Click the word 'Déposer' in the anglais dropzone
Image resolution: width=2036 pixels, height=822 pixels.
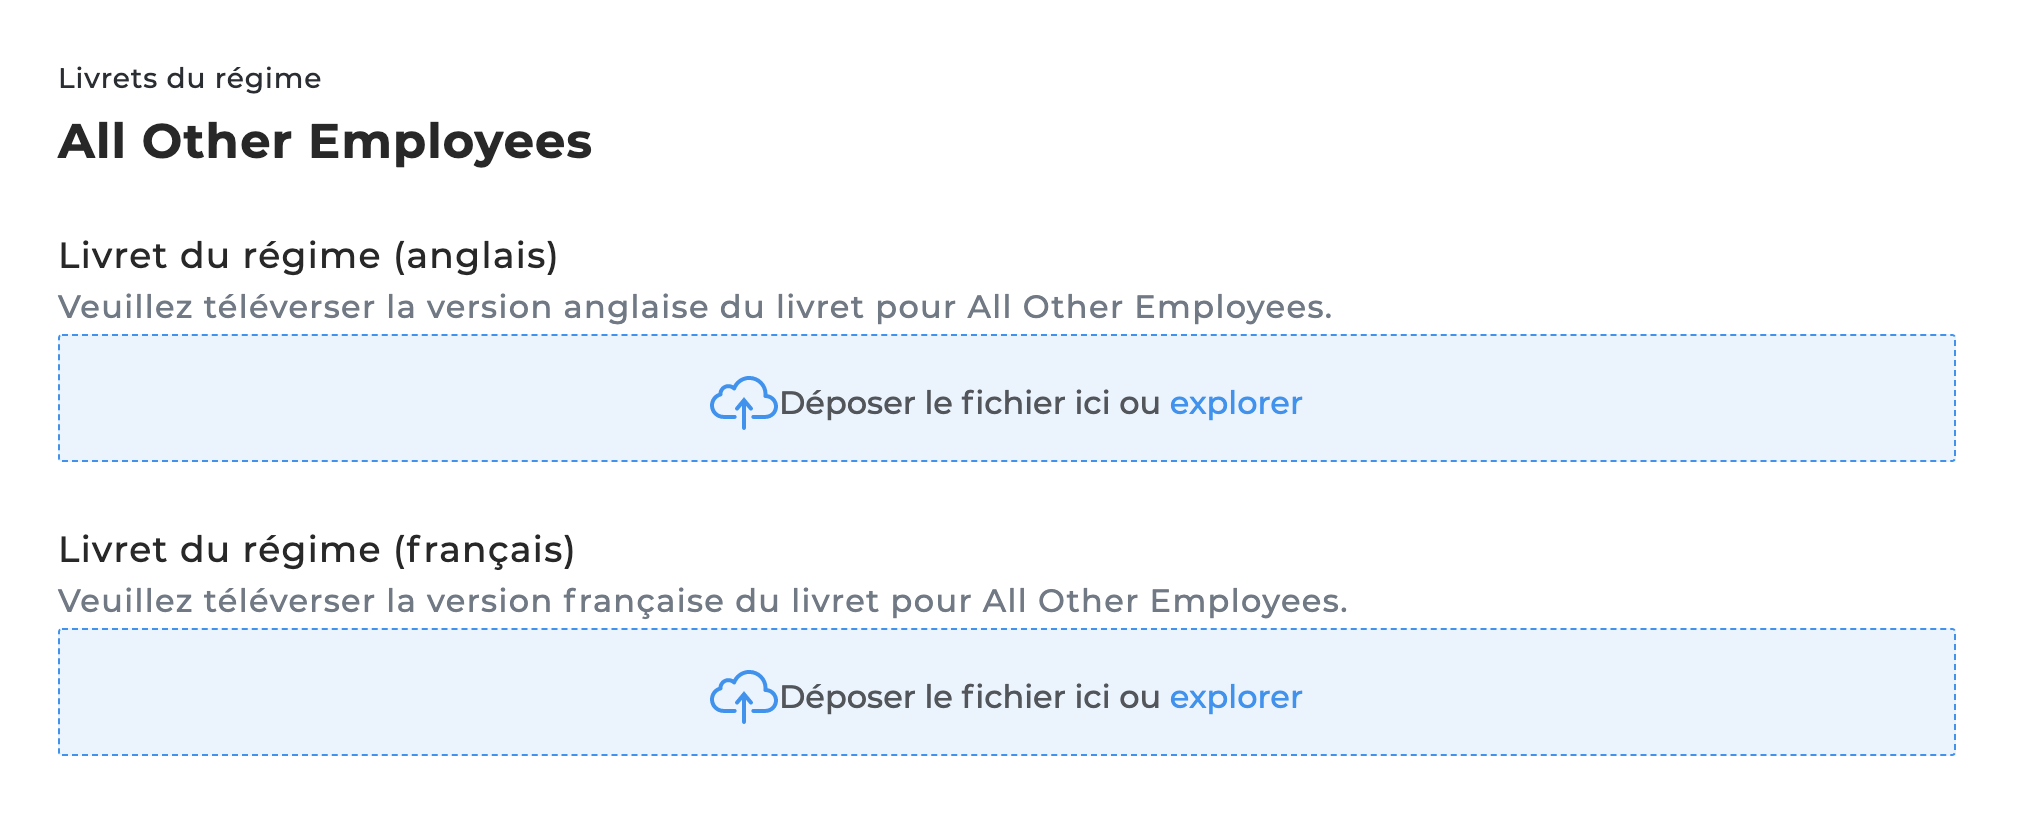click(x=848, y=403)
